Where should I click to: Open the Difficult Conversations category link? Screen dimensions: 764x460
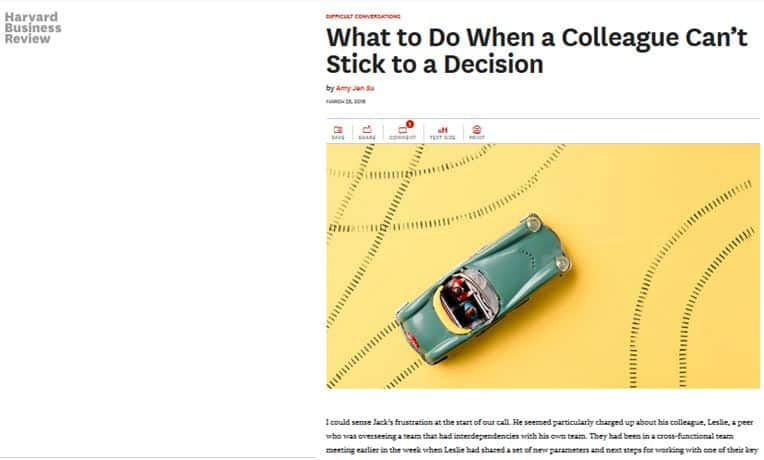click(x=363, y=17)
